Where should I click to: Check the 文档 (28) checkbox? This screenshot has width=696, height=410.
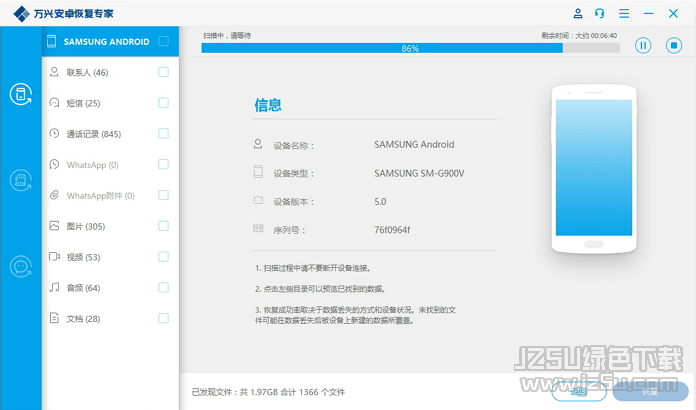163,318
